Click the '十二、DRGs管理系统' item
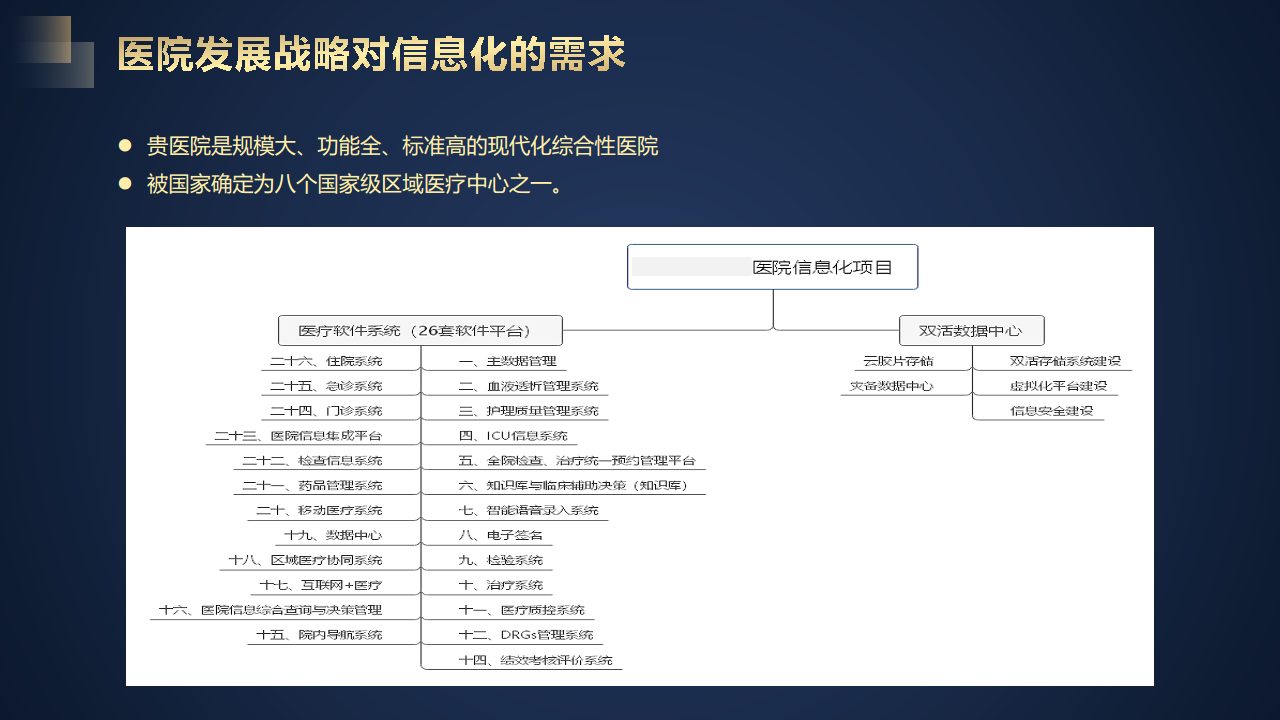 click(526, 635)
